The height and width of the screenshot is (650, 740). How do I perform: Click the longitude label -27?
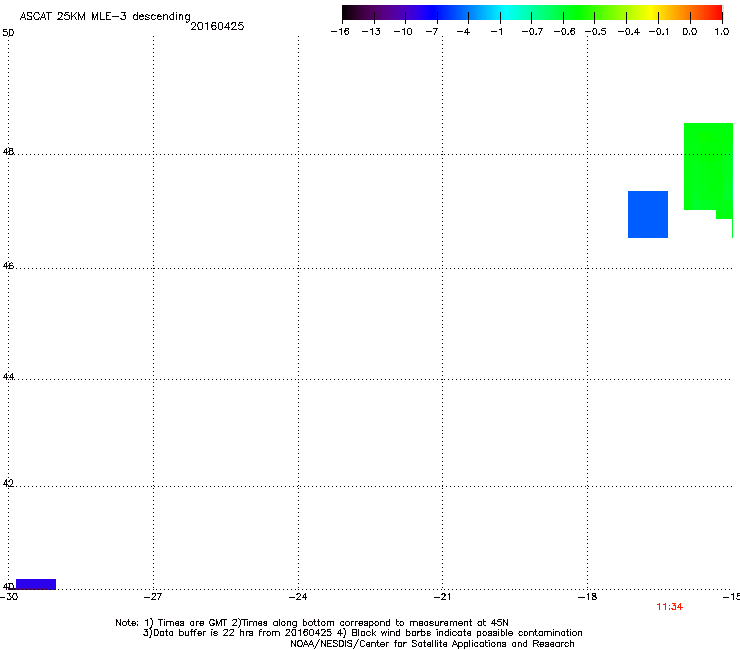[153, 597]
